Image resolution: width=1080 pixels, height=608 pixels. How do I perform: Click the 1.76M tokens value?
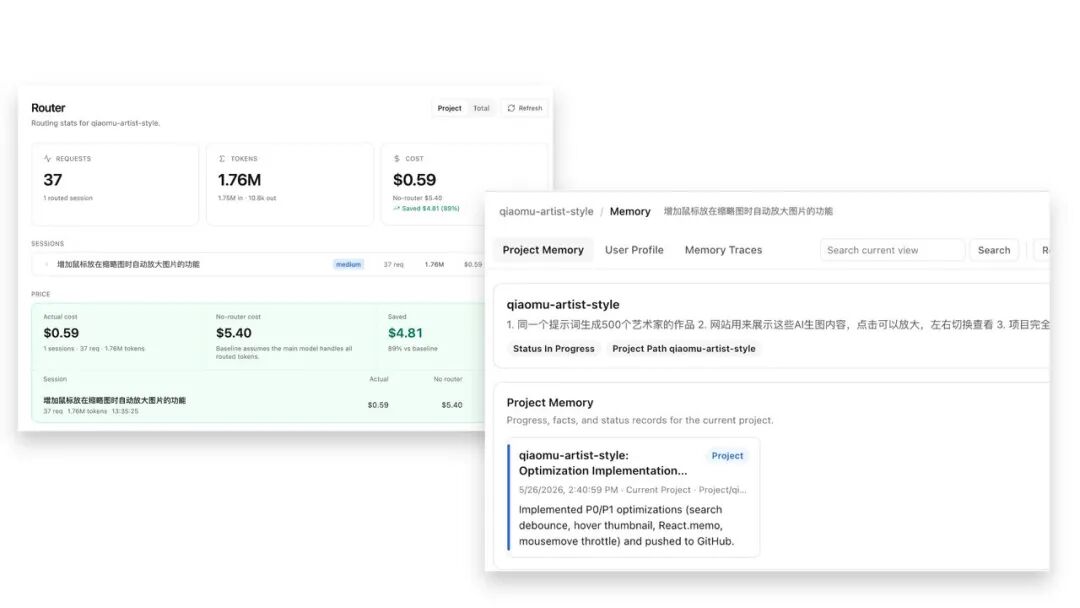tap(239, 180)
